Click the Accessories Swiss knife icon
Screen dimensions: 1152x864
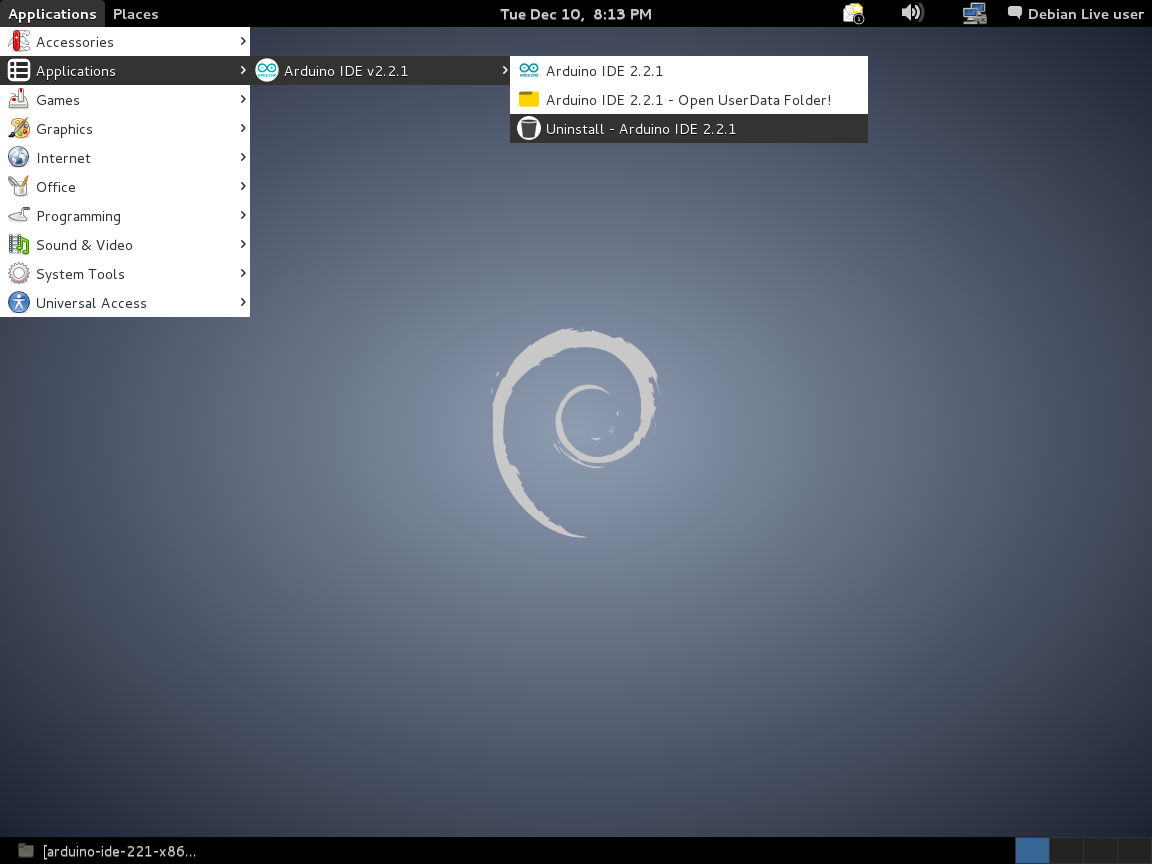click(x=19, y=42)
